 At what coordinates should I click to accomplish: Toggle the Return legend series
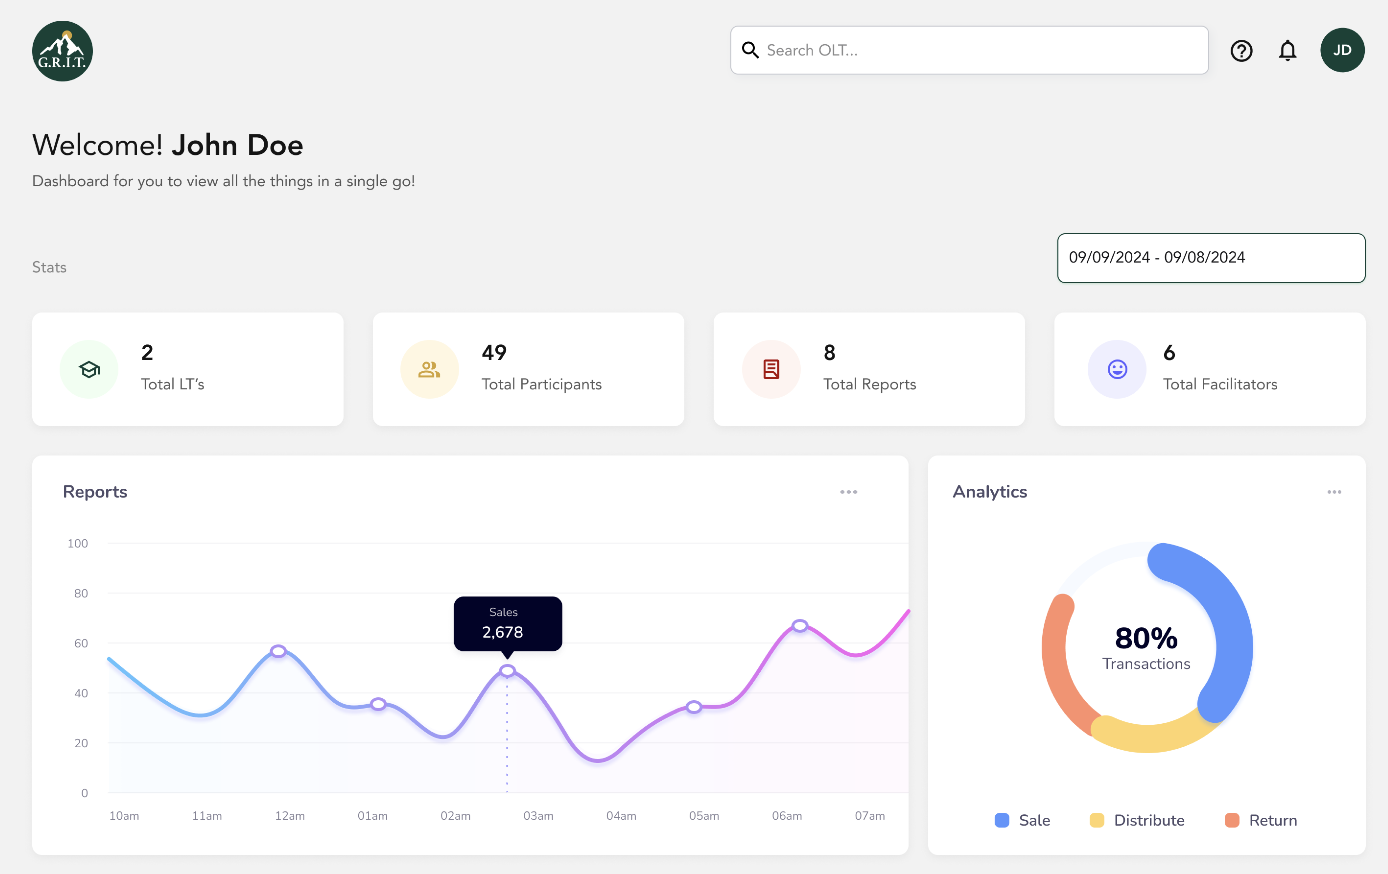[1261, 820]
